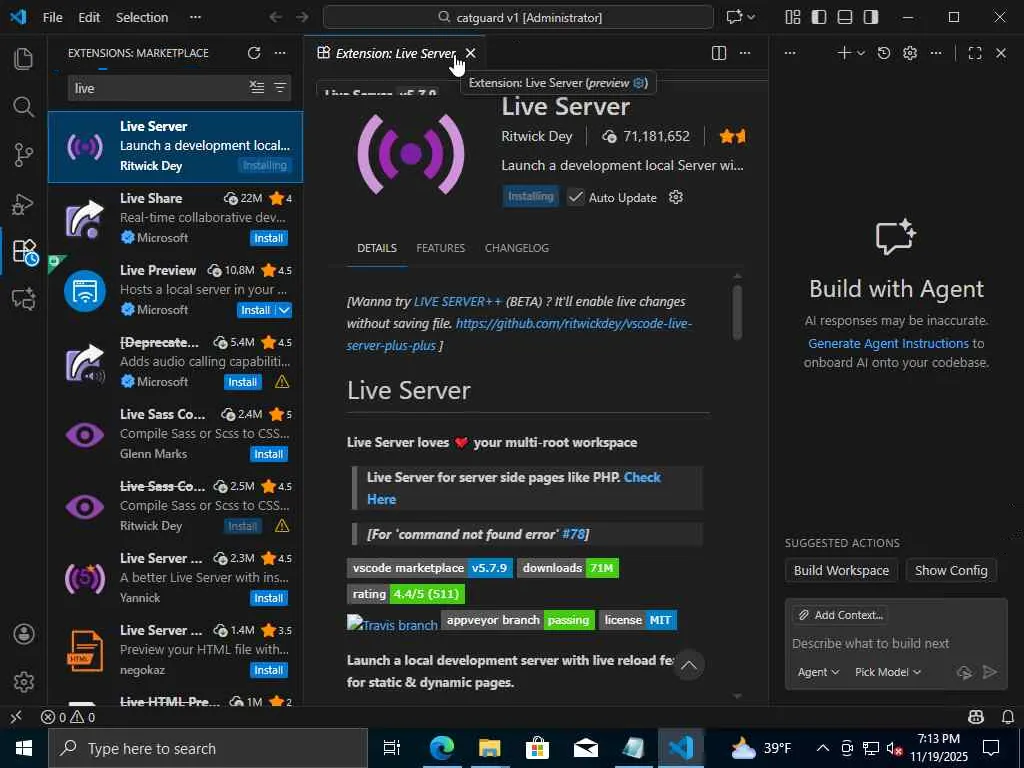Select the Extensions activity bar icon
Image resolution: width=1024 pixels, height=768 pixels.
tap(25, 251)
